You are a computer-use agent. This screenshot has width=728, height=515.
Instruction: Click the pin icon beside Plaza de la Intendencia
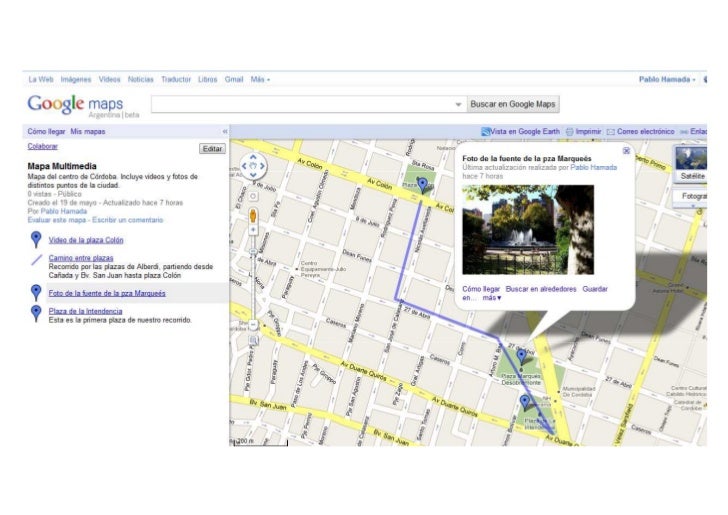pos(36,313)
